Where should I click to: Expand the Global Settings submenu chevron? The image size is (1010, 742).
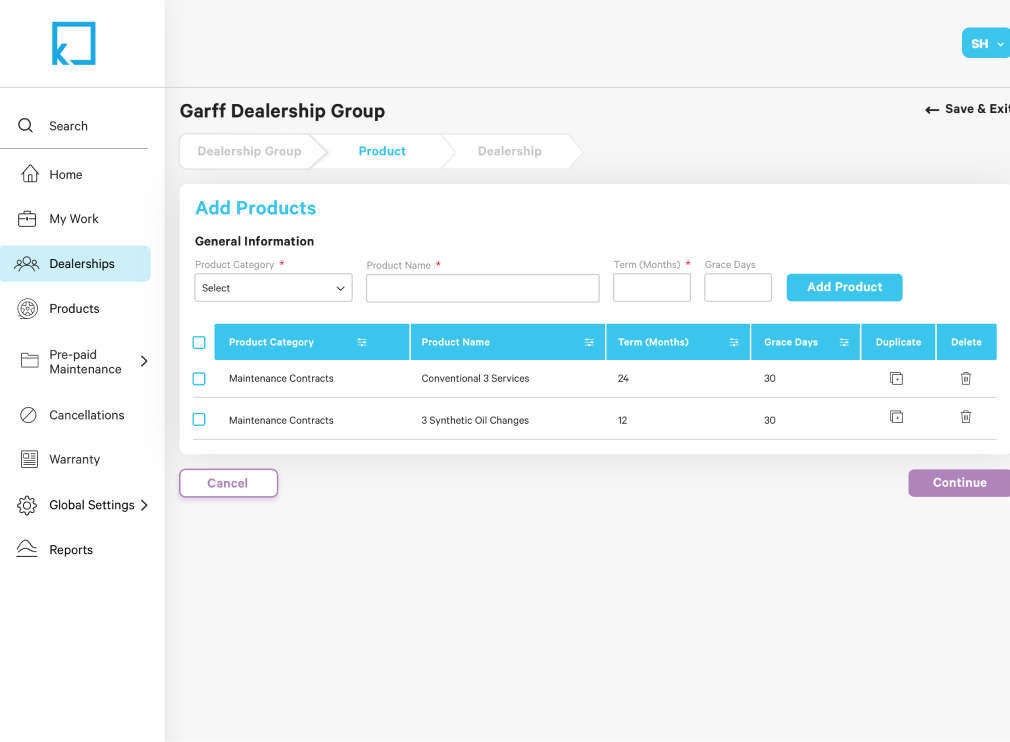[144, 505]
